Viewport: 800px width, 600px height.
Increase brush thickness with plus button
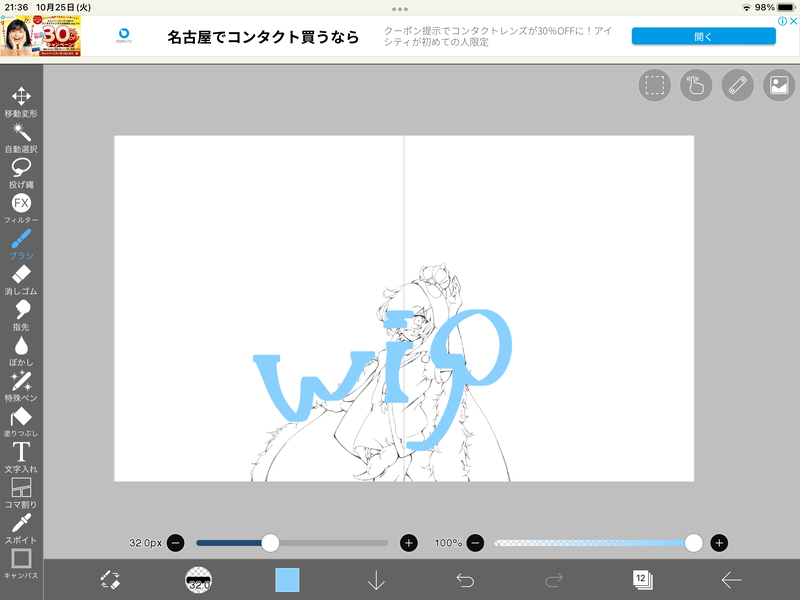pos(409,543)
